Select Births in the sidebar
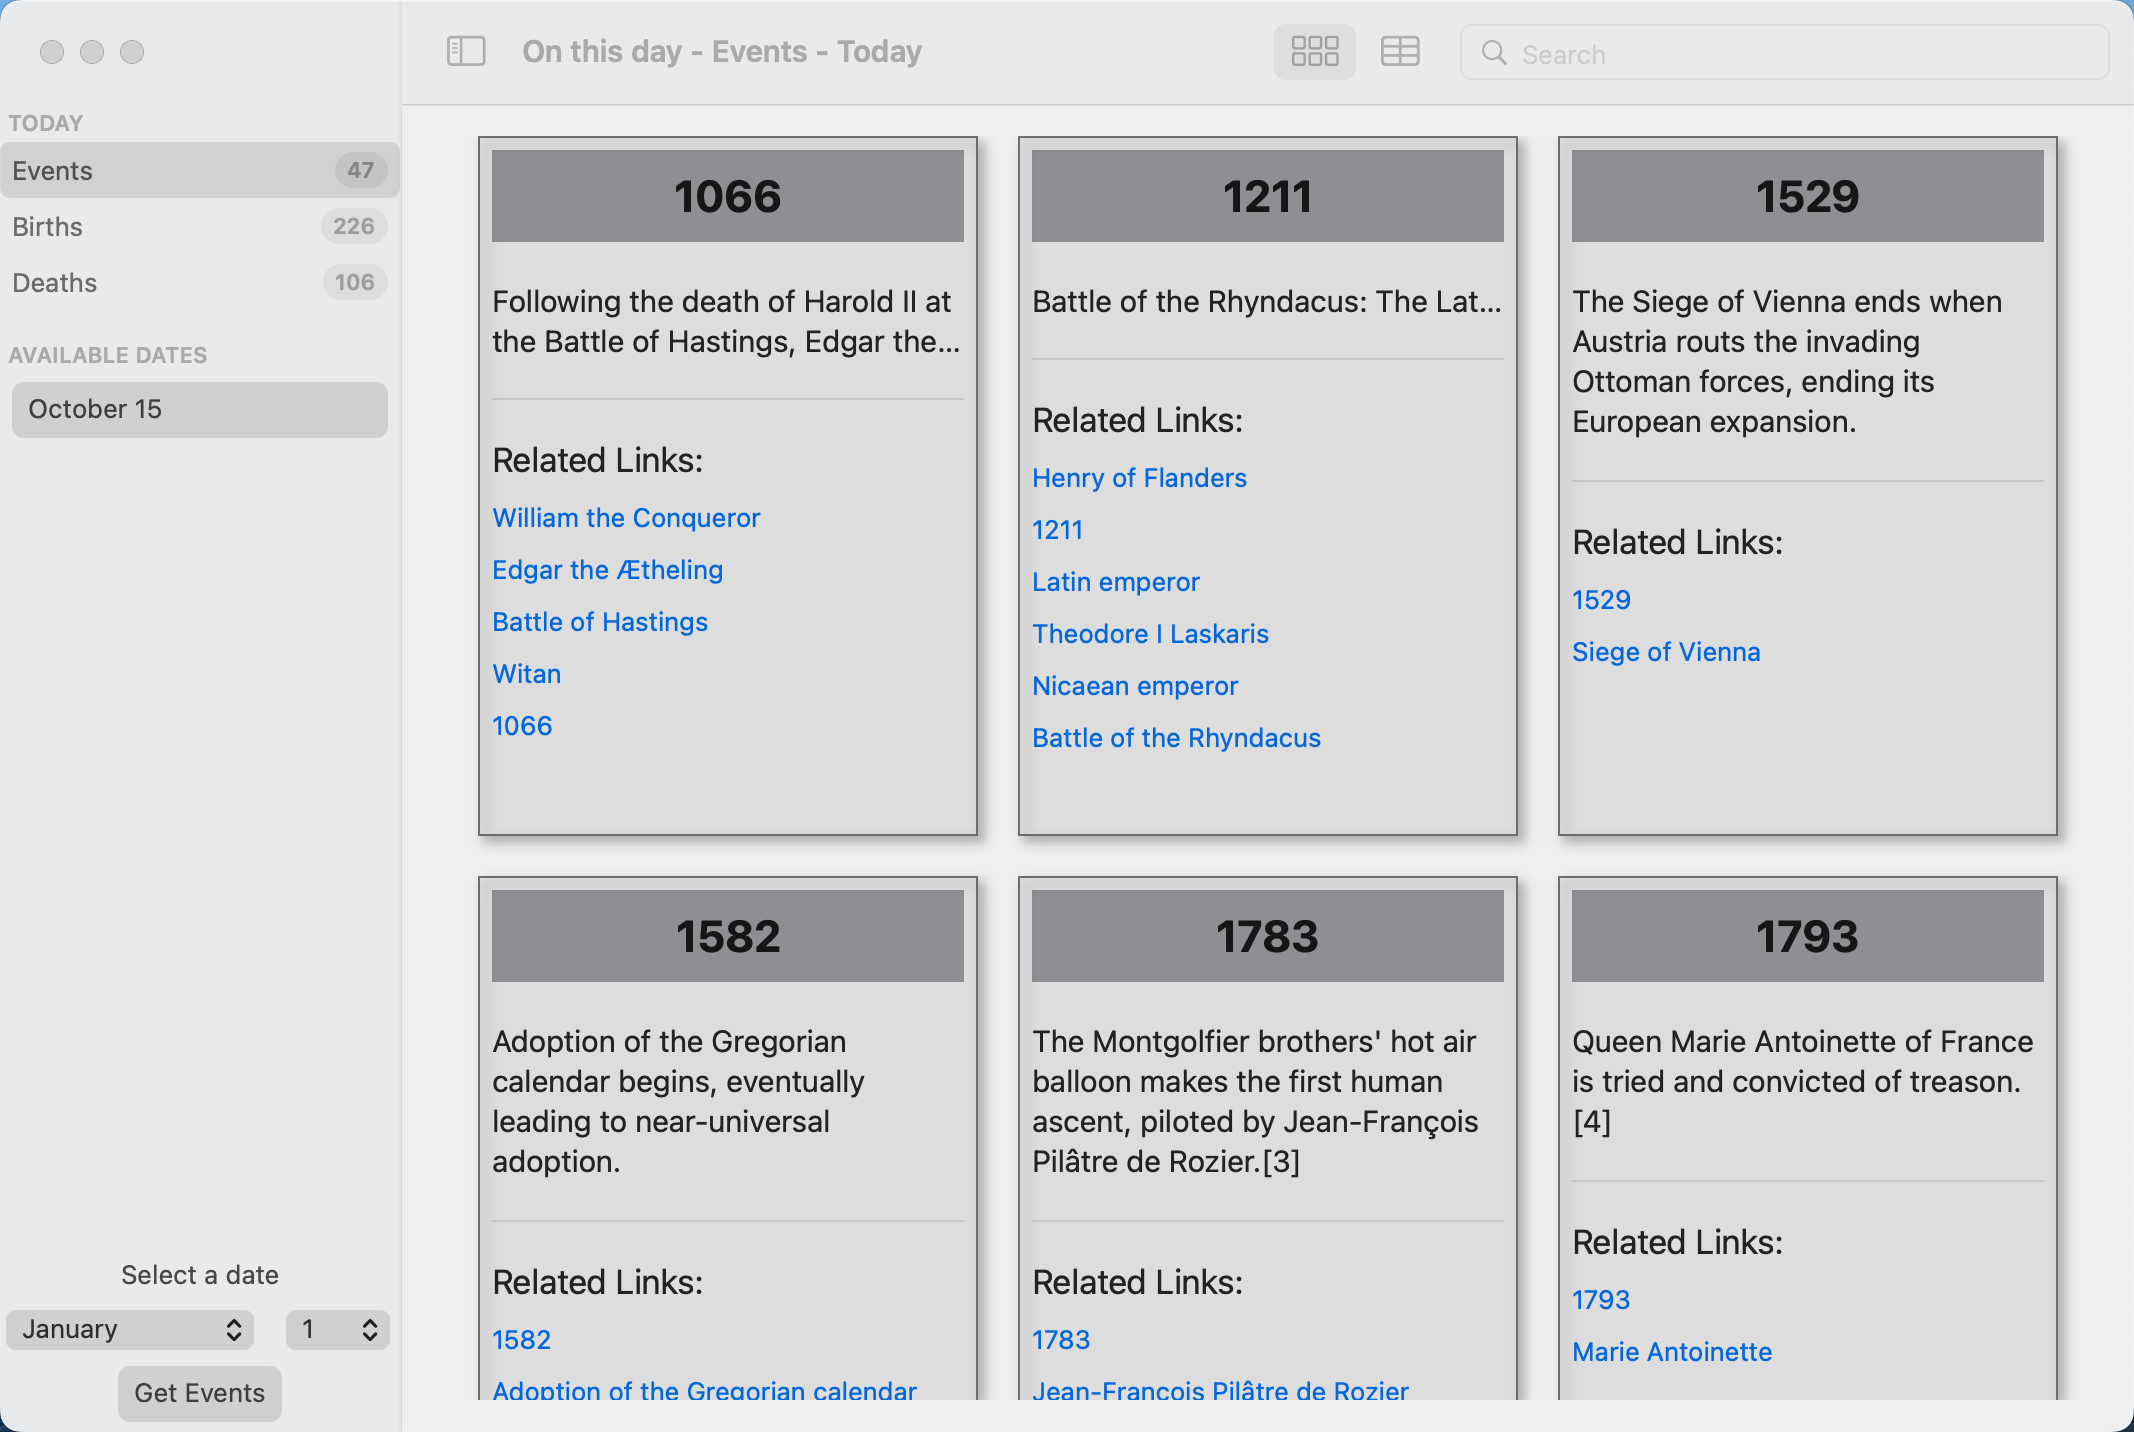 [200, 226]
